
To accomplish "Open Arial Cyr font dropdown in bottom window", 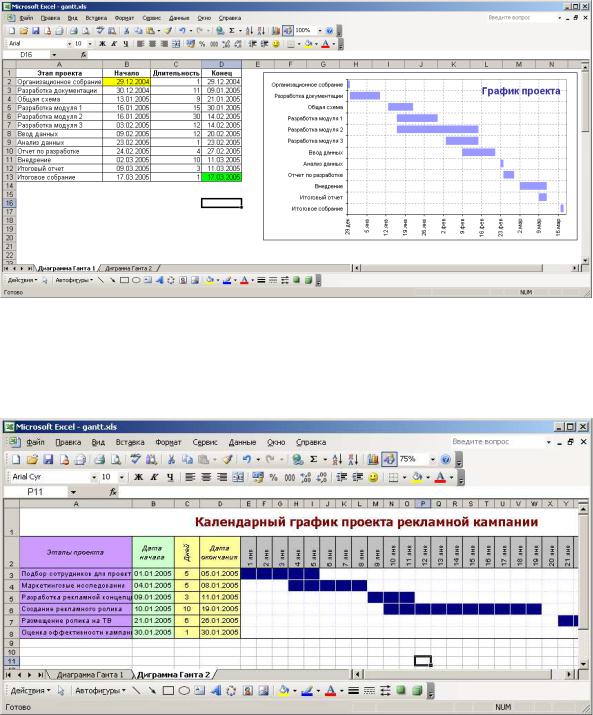I will pyautogui.click(x=94, y=477).
